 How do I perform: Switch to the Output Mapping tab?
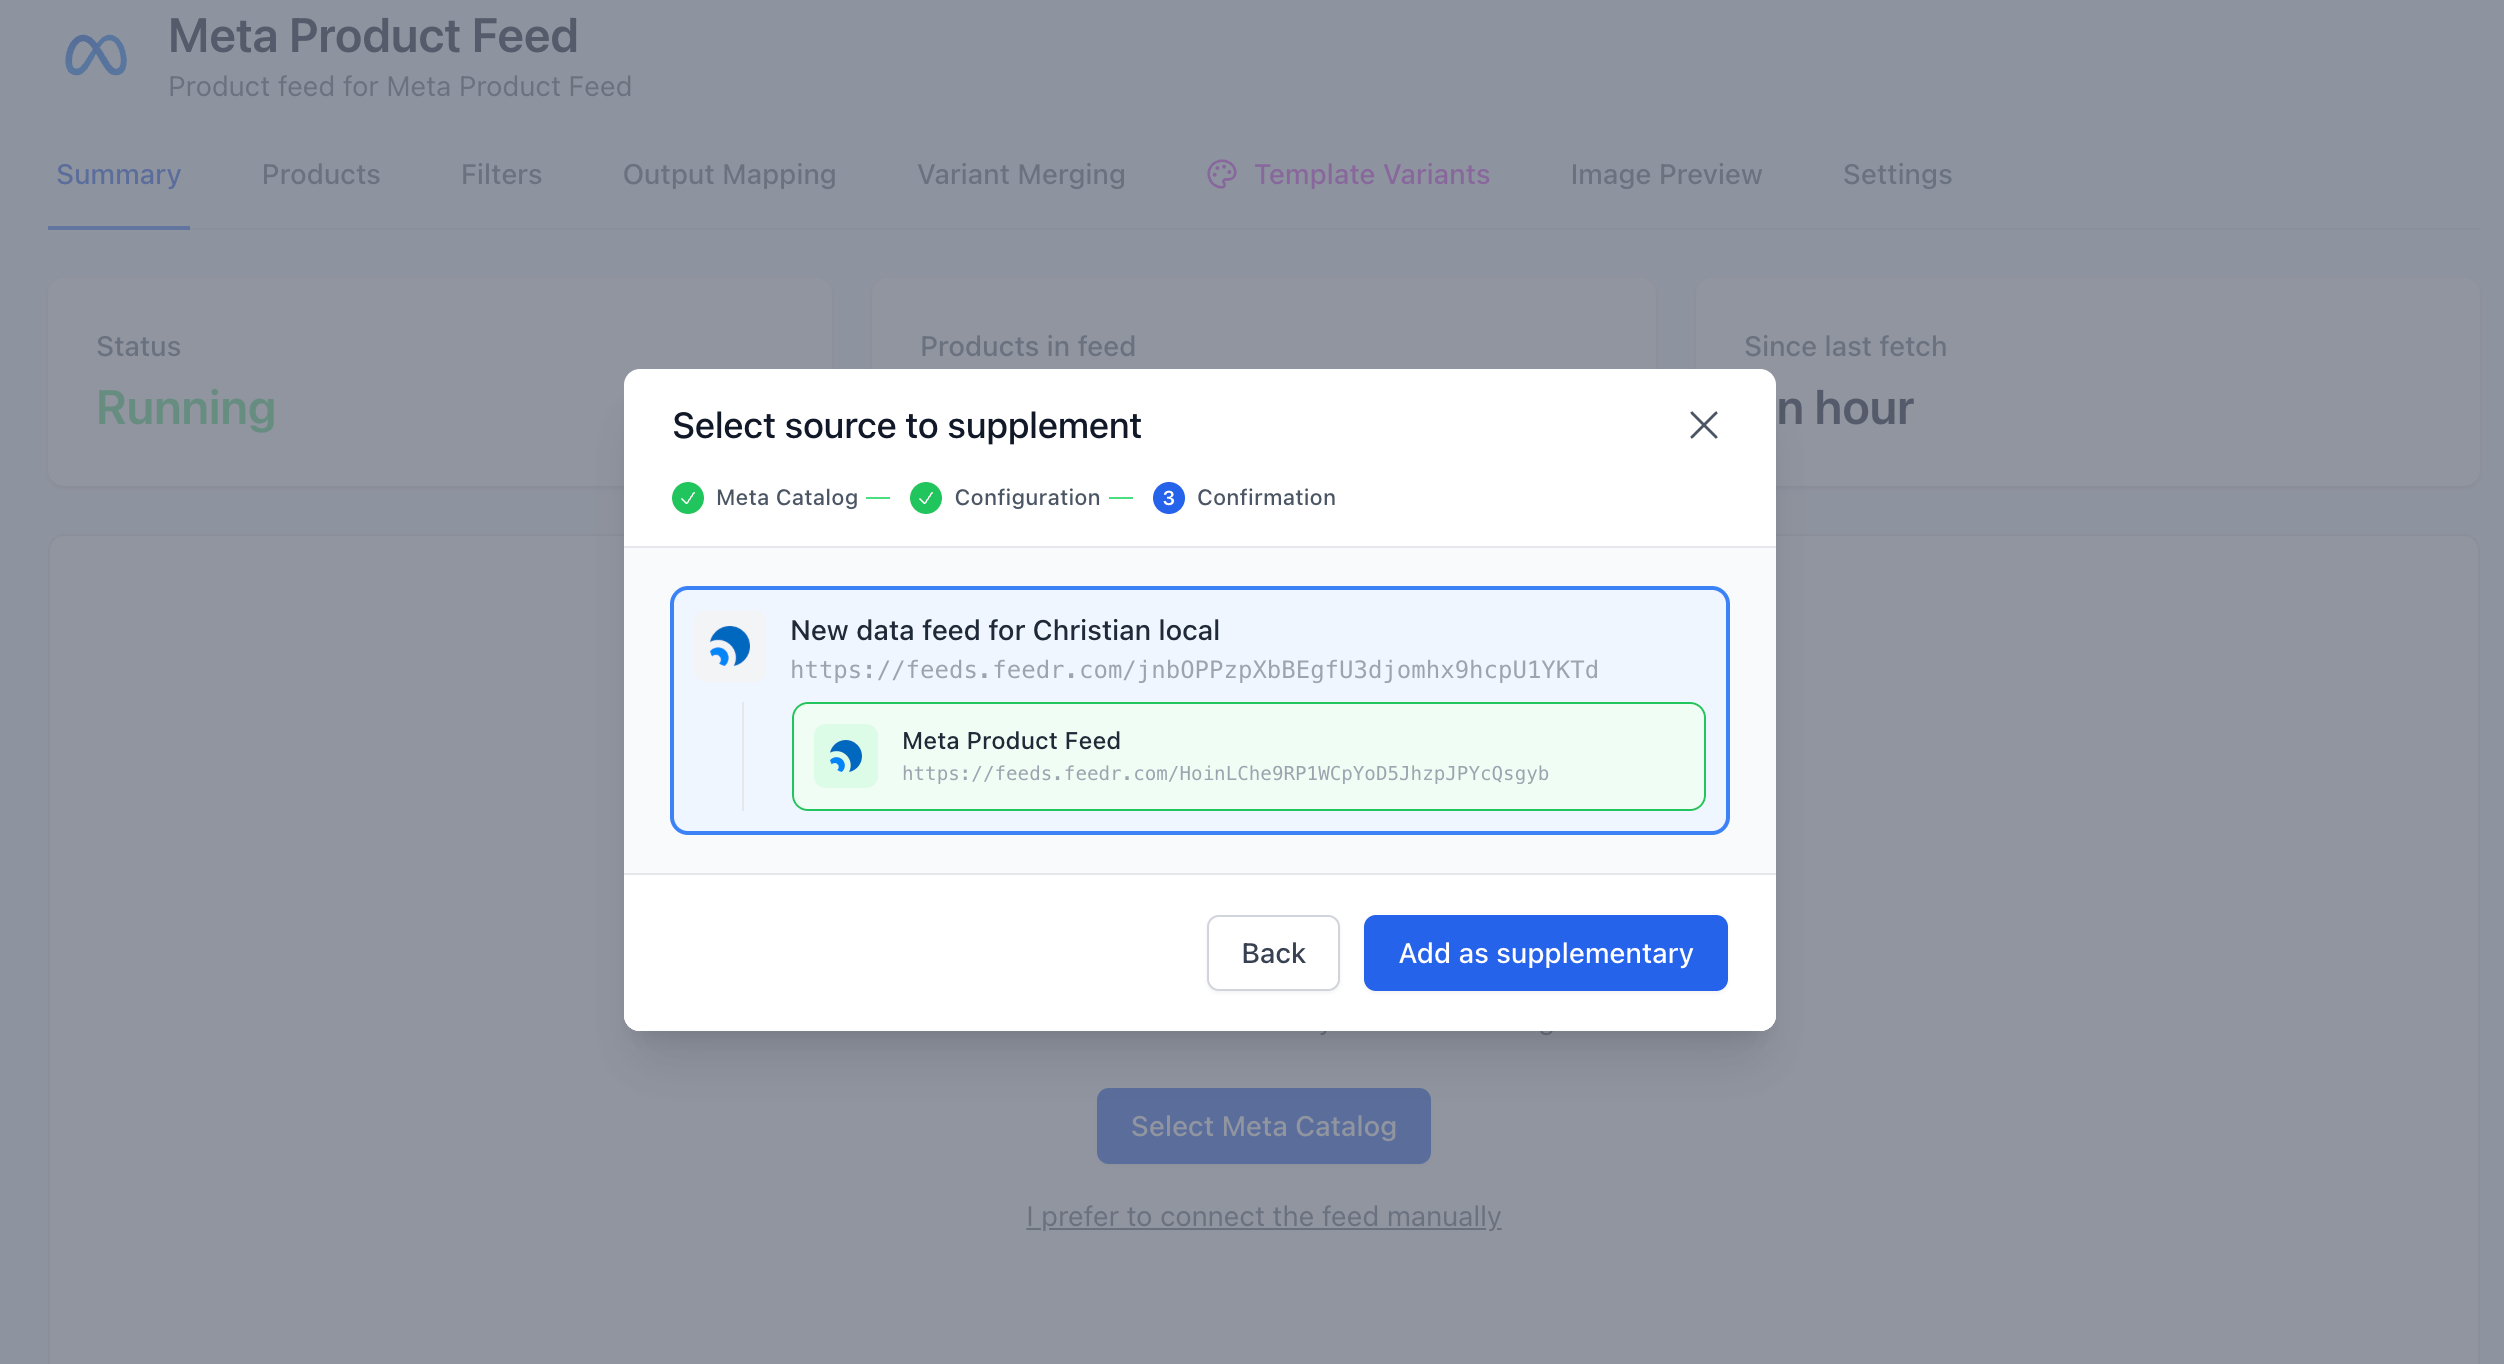(729, 174)
